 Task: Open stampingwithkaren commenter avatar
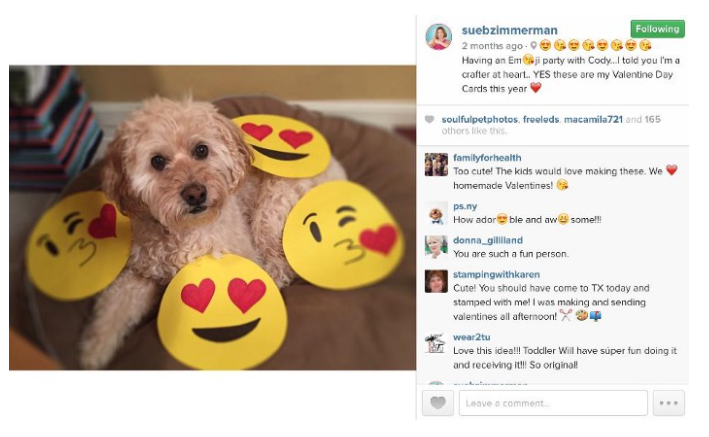coord(436,281)
